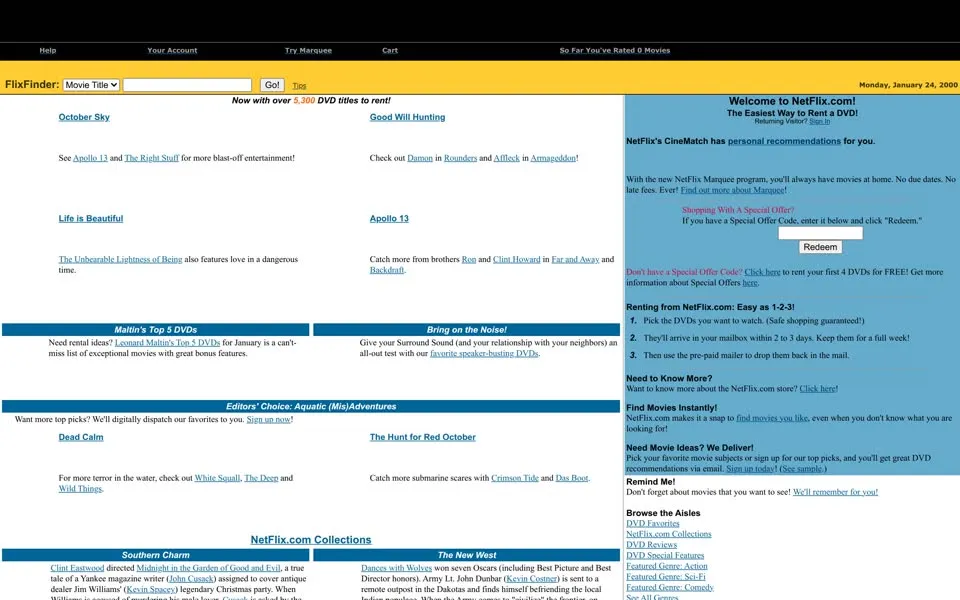Open the Rounders link
The height and width of the screenshot is (600, 960).
[x=460, y=158]
